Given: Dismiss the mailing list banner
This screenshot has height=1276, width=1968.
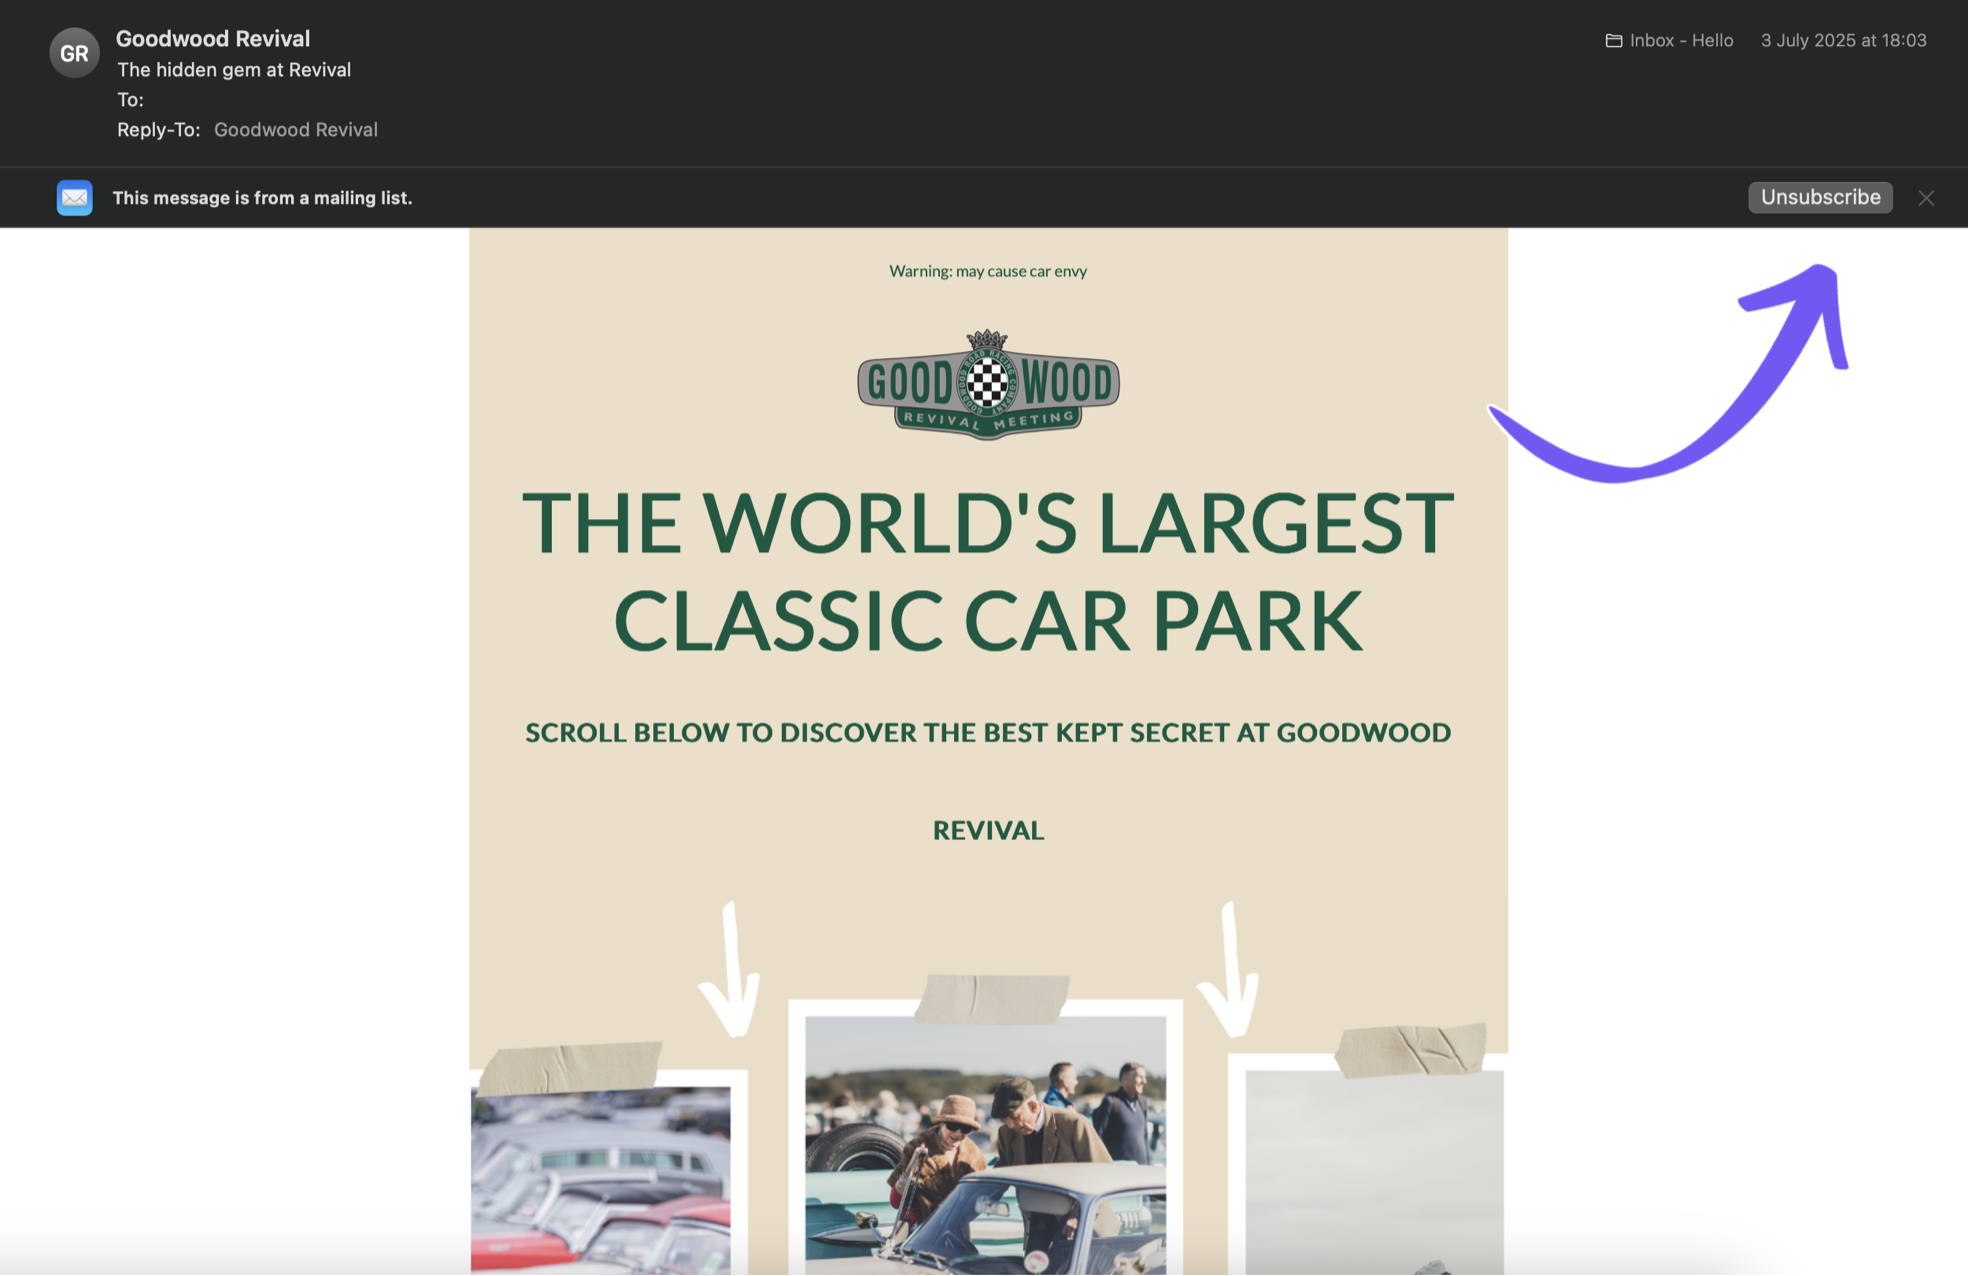Looking at the screenshot, I should pyautogui.click(x=1926, y=198).
